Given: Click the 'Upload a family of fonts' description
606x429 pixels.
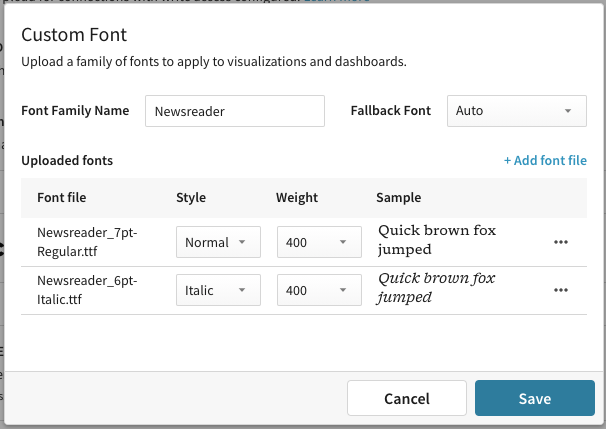Looking at the screenshot, I should pos(214,61).
